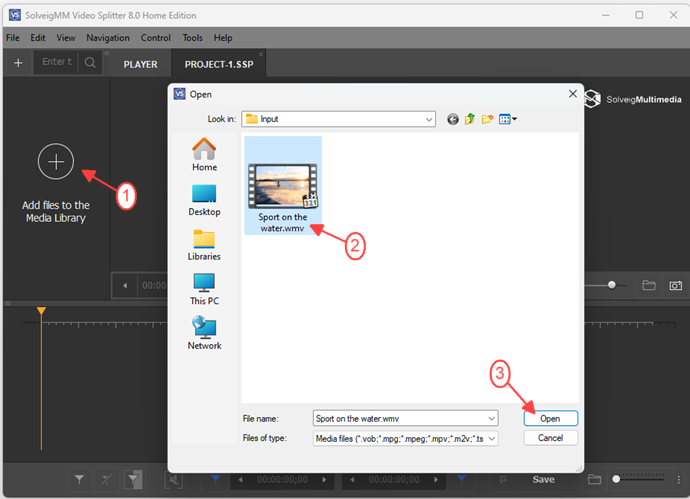Open the output folder icon near the player
The width and height of the screenshot is (690, 499).
coord(649,285)
